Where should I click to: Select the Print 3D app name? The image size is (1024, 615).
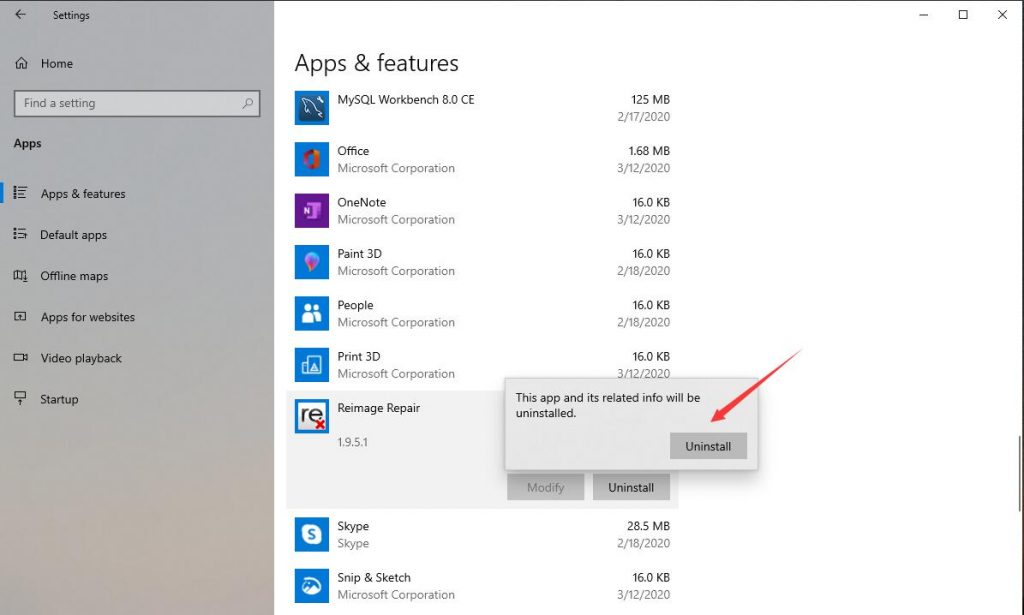[359, 356]
